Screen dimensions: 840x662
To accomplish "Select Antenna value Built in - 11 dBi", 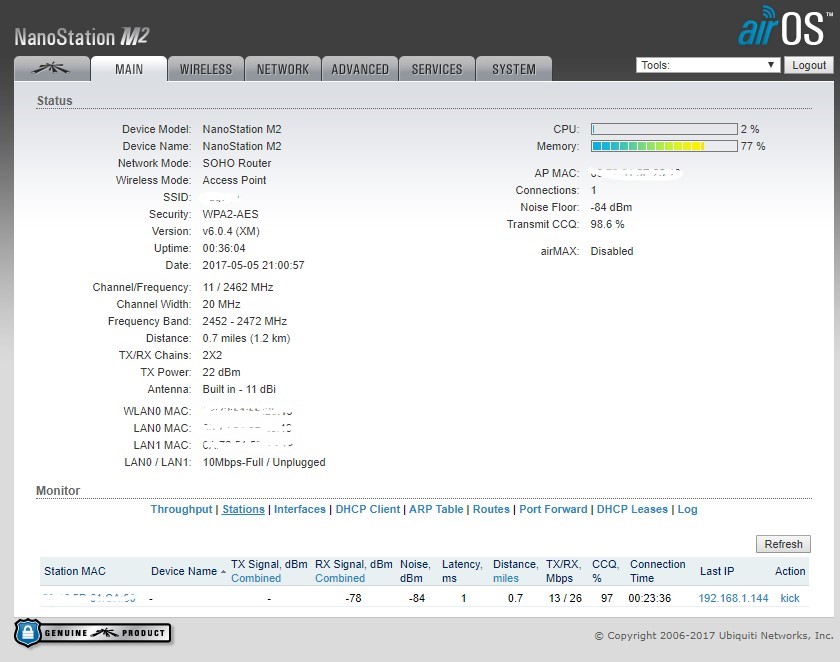I will click(x=239, y=389).
